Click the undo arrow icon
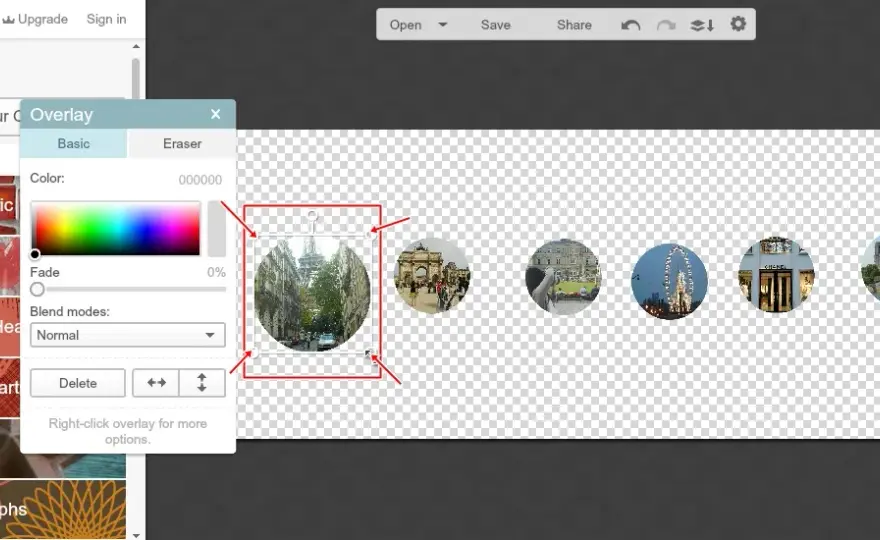The height and width of the screenshot is (540, 880). click(x=631, y=25)
